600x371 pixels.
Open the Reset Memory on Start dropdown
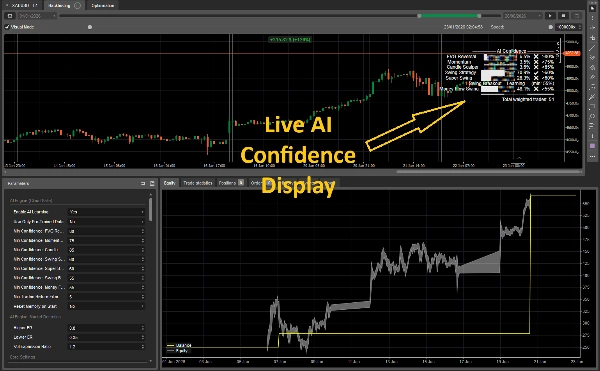pyautogui.click(x=106, y=306)
